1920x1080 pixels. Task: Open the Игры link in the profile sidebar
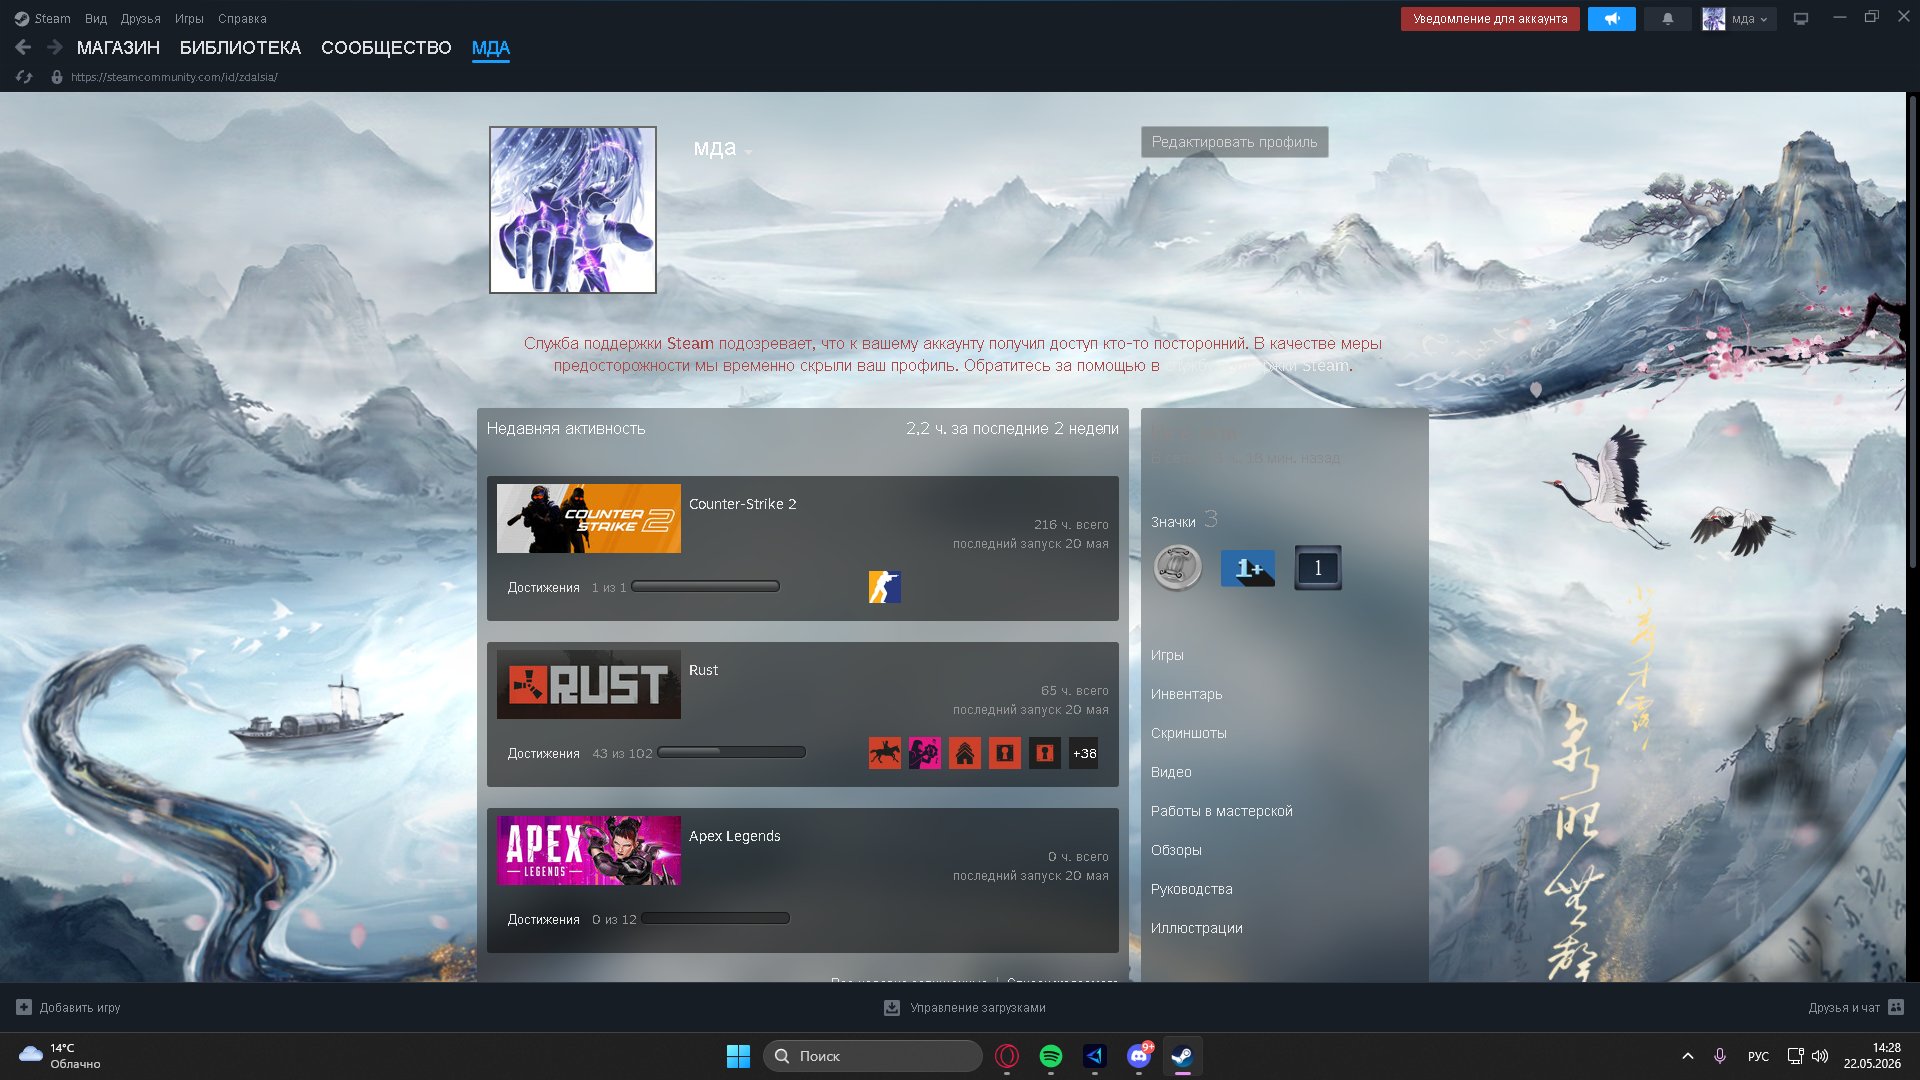(1167, 655)
